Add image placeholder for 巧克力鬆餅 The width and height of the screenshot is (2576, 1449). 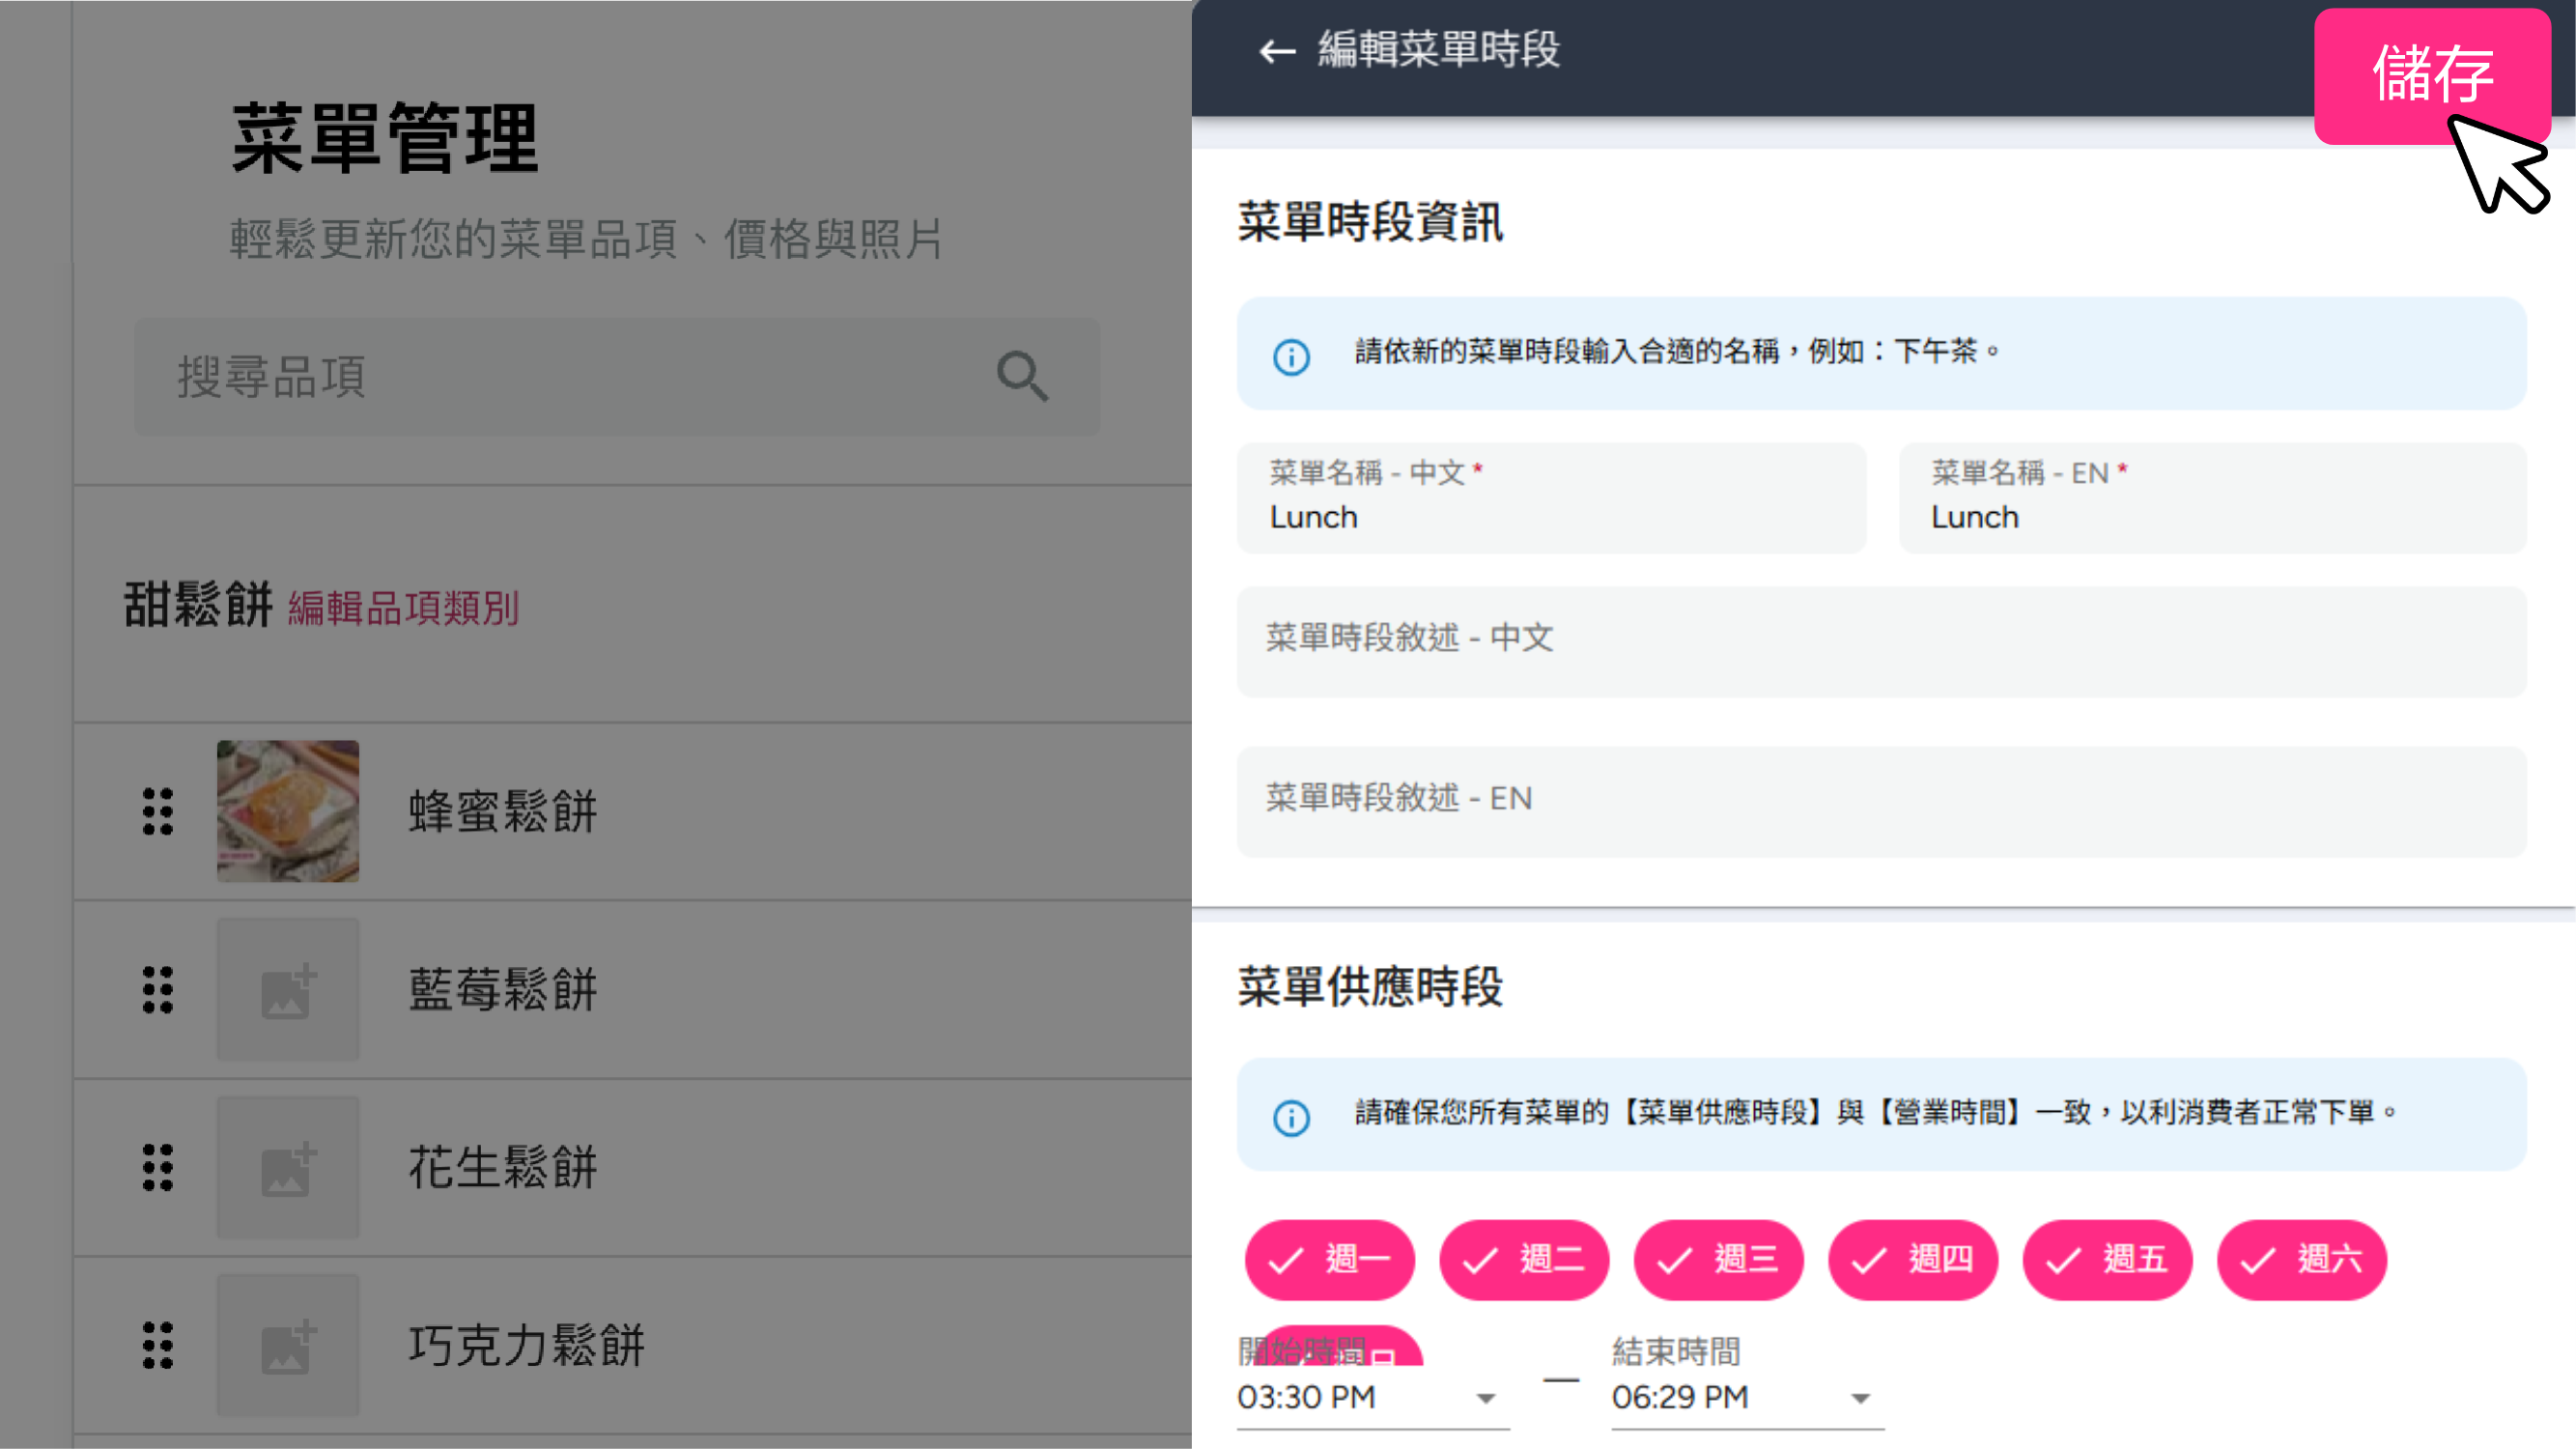(x=288, y=1345)
